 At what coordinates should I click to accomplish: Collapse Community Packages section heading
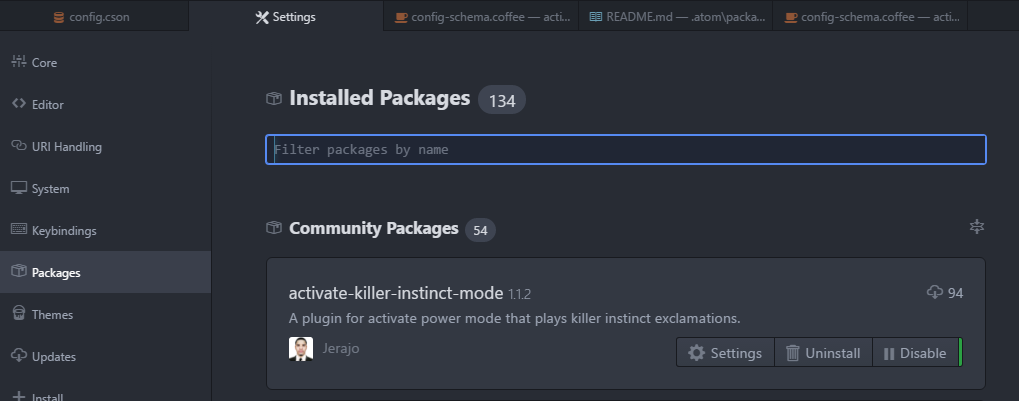(374, 229)
